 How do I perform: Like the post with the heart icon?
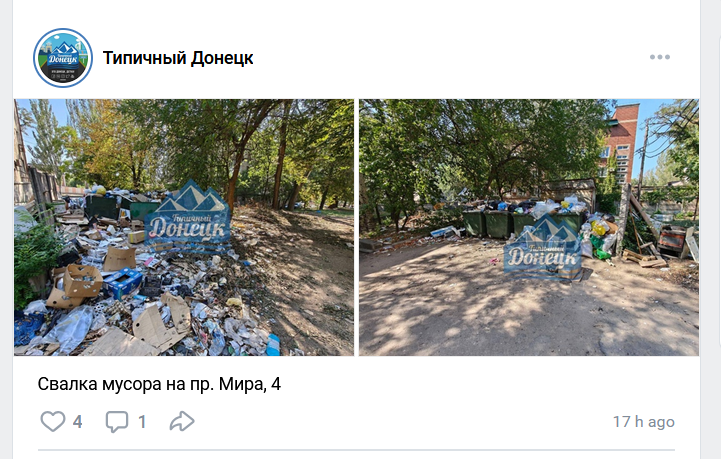53,421
